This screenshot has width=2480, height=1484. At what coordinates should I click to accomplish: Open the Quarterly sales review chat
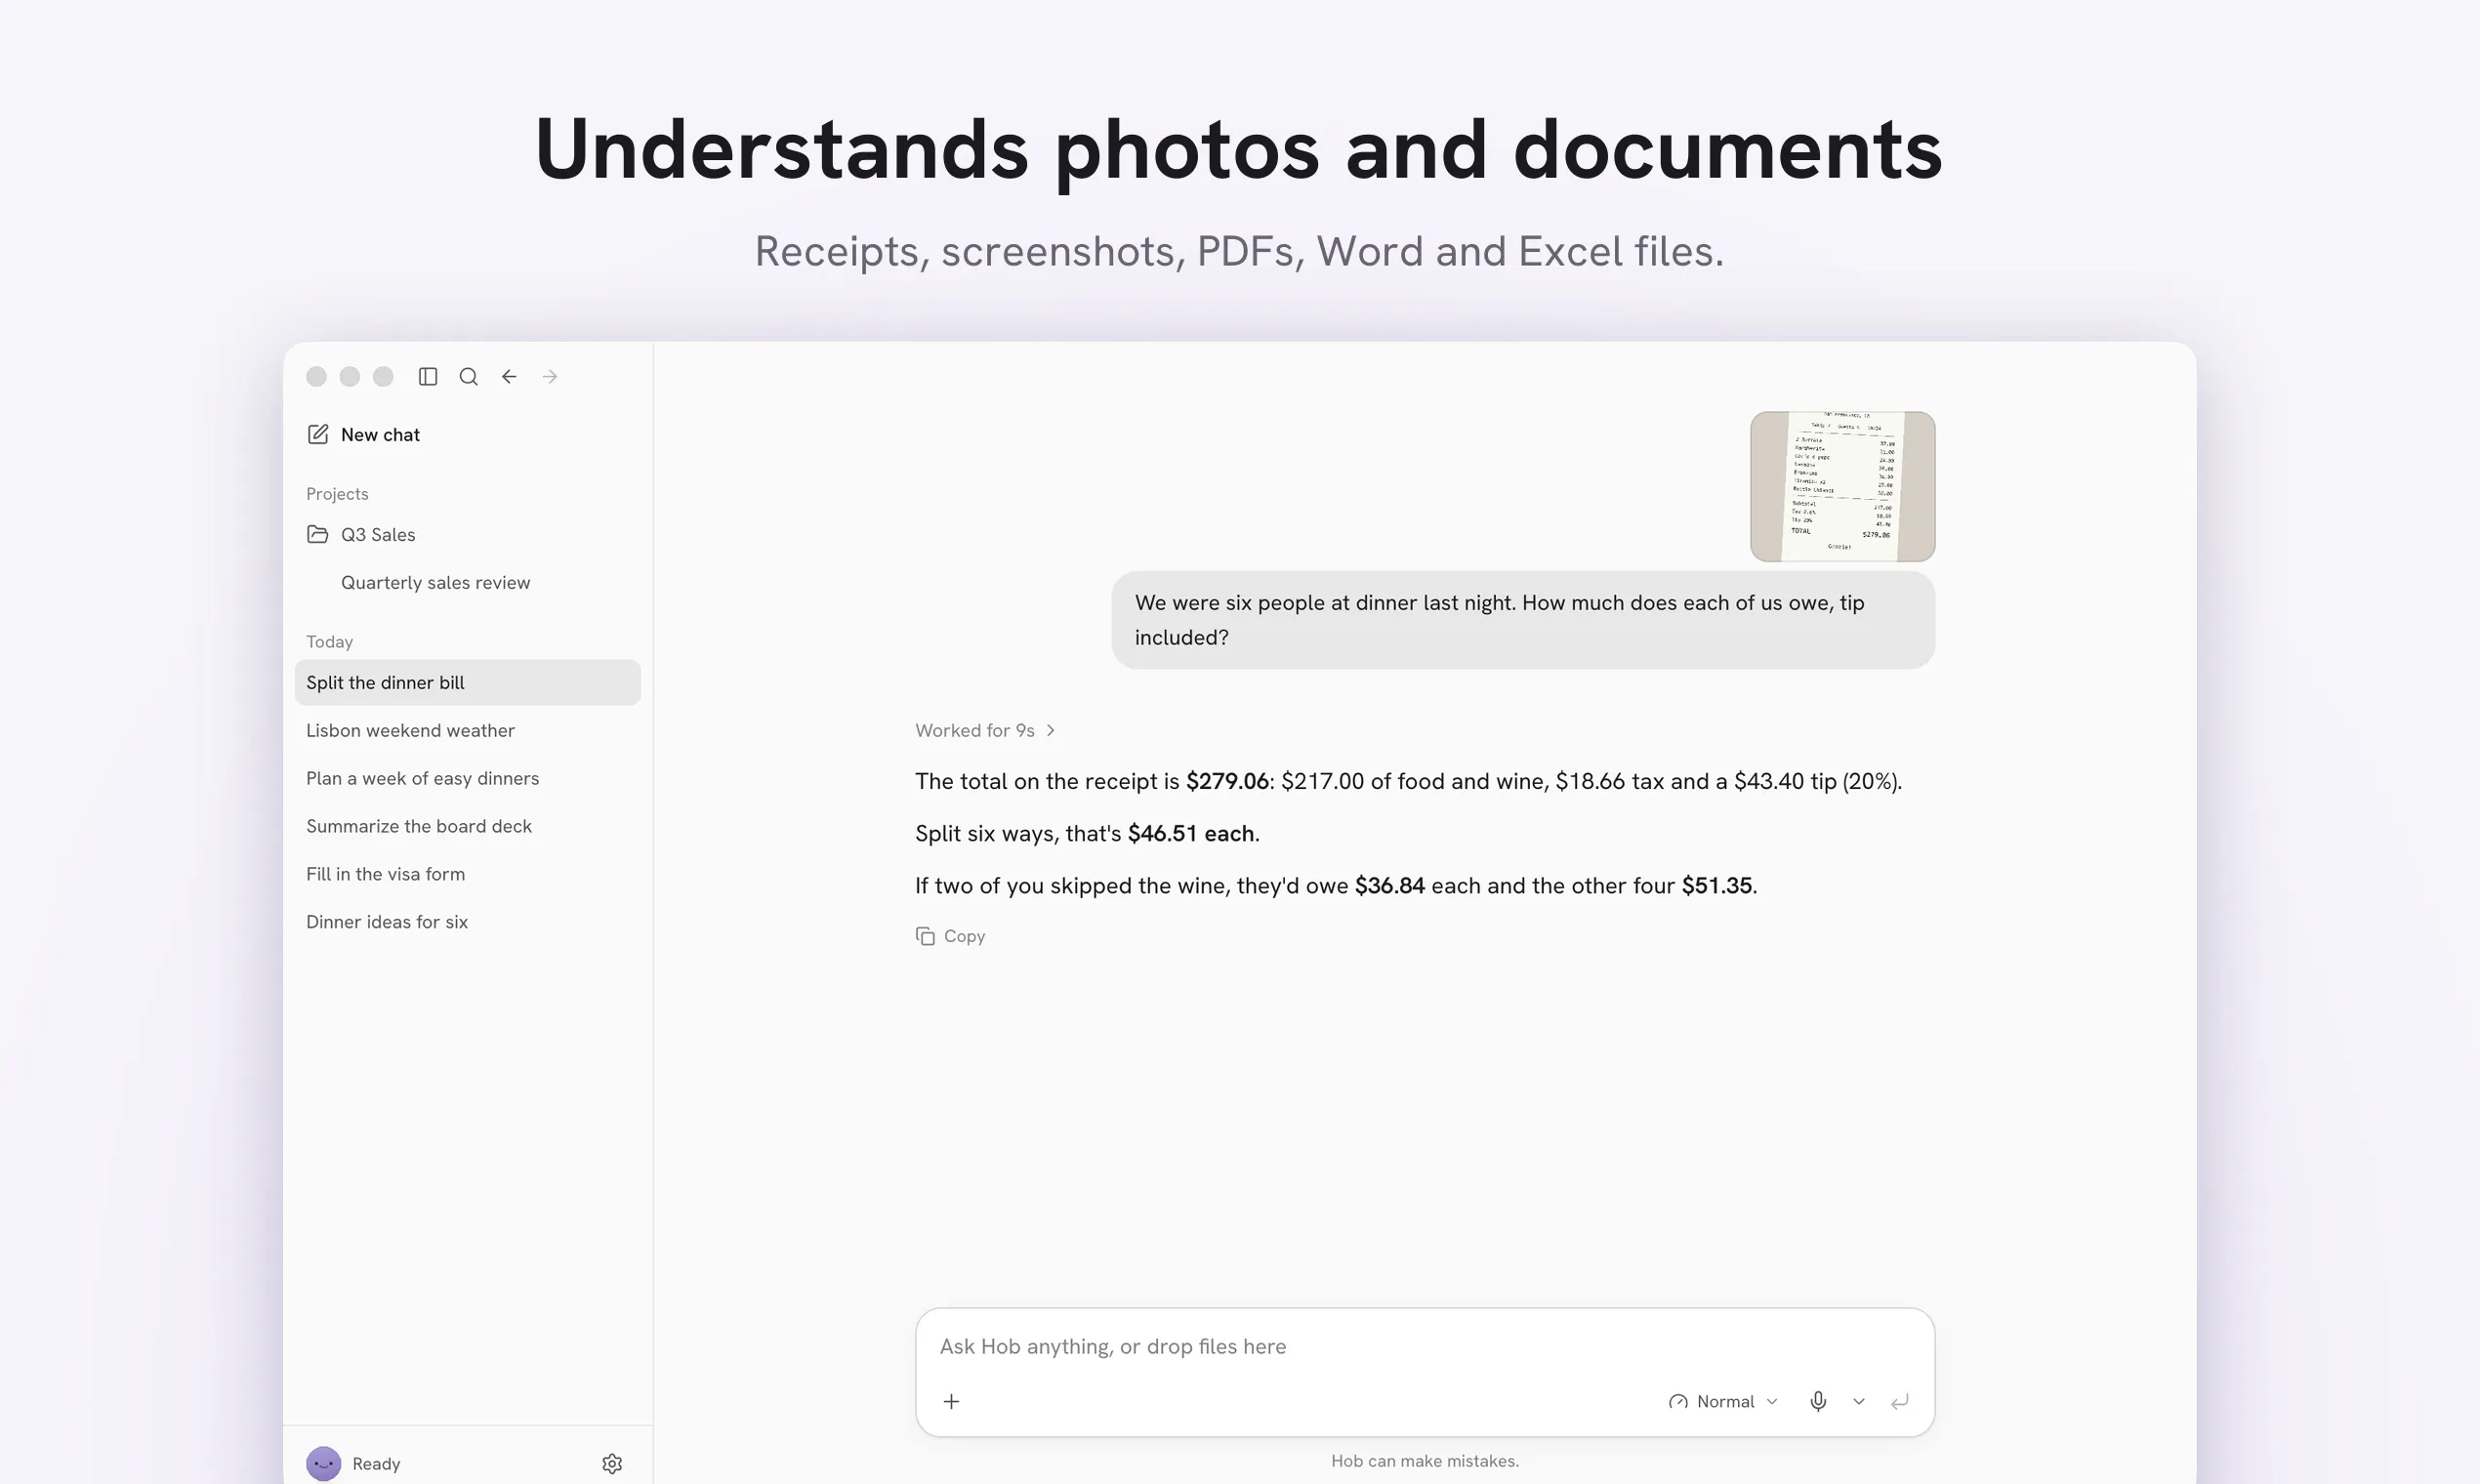click(467, 583)
